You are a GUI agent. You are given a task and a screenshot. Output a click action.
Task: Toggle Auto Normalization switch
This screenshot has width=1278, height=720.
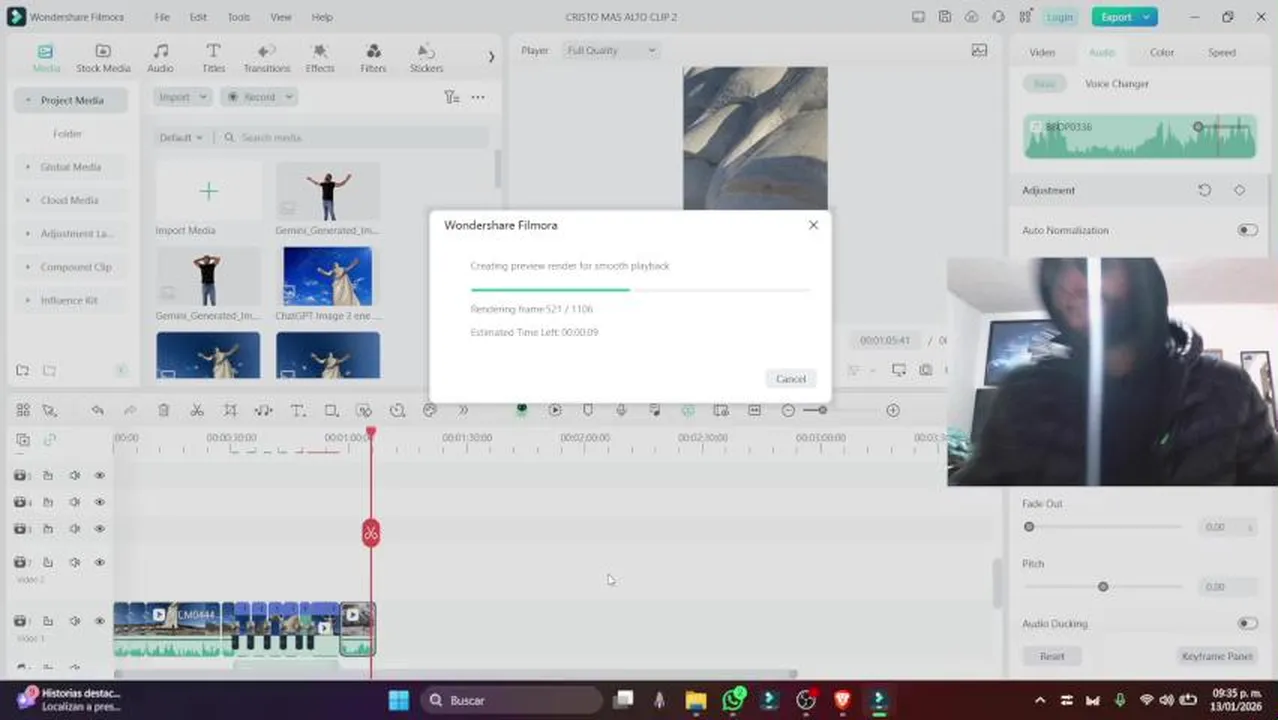(1247, 230)
